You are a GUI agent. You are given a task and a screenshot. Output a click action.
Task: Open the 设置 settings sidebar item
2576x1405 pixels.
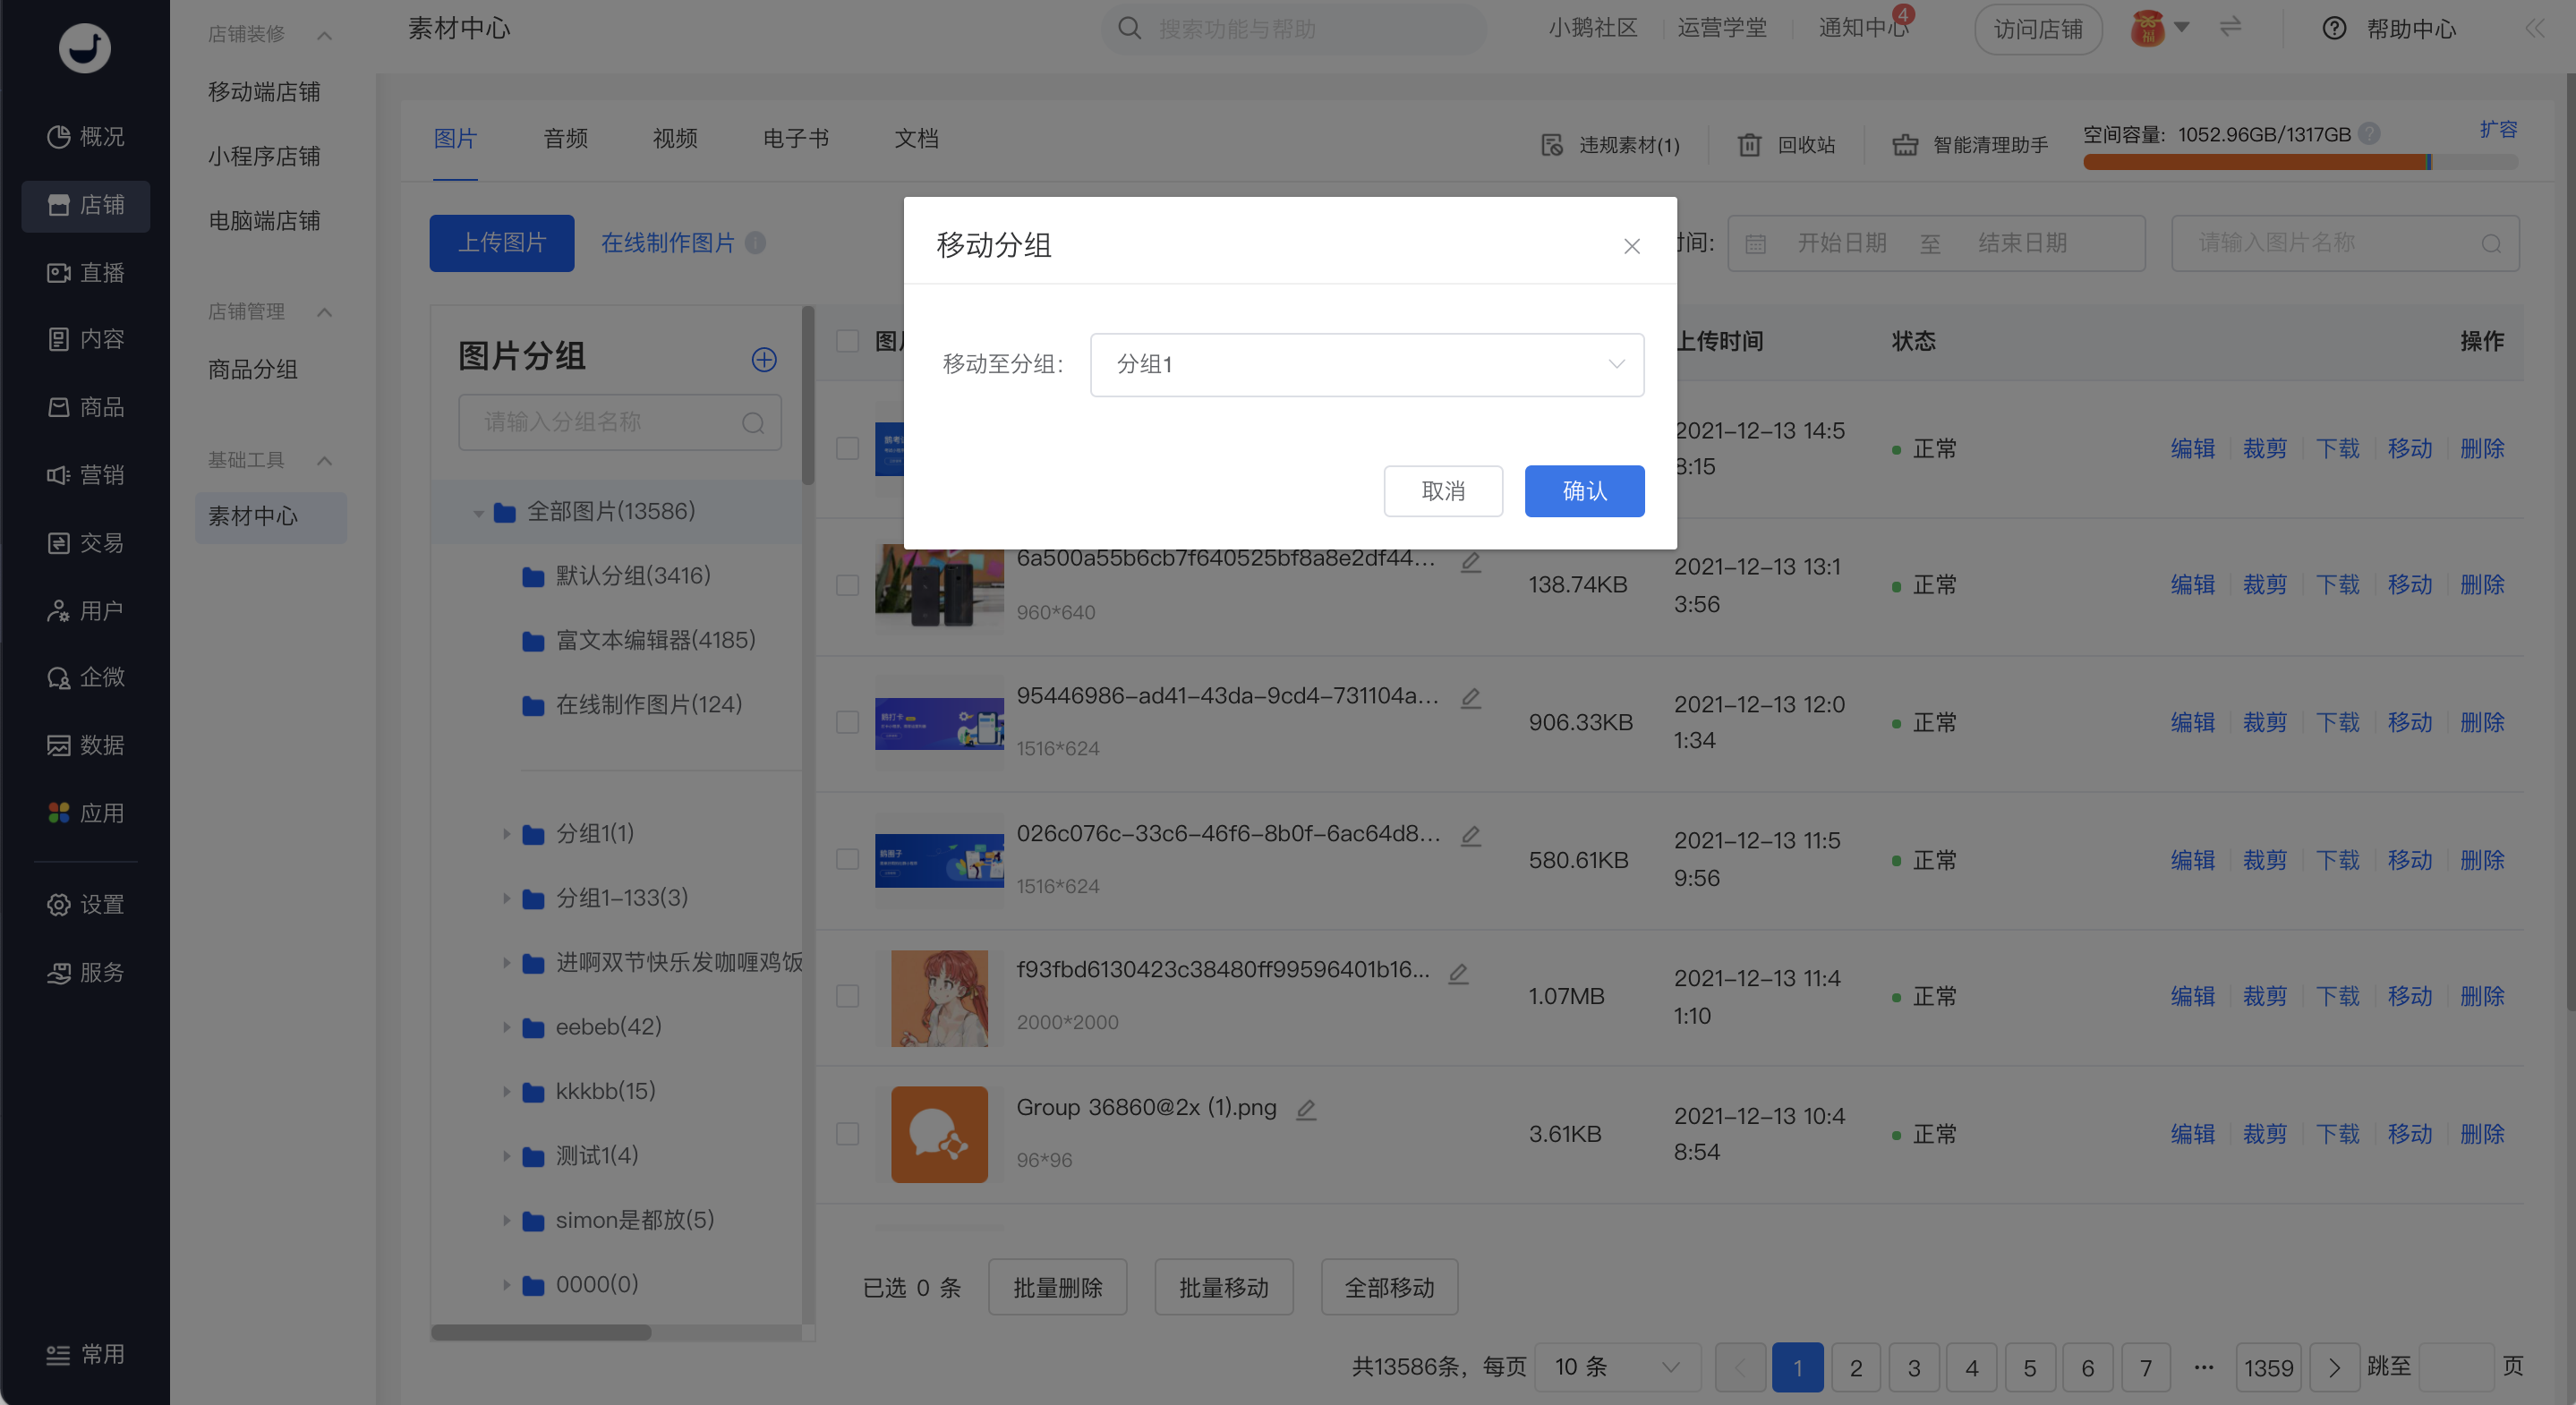86,904
